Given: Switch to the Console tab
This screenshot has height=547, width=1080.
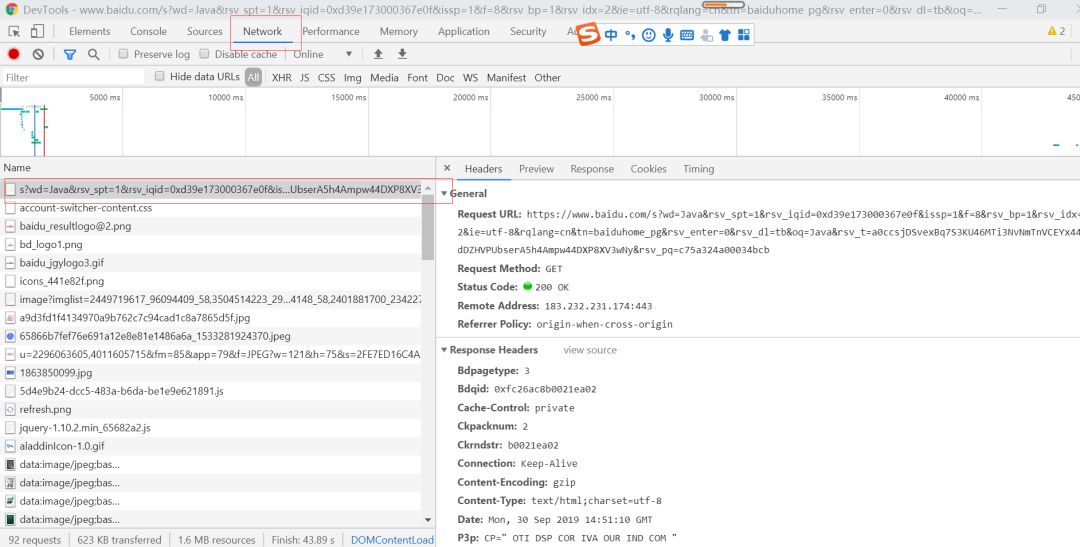Looking at the screenshot, I should [148, 31].
